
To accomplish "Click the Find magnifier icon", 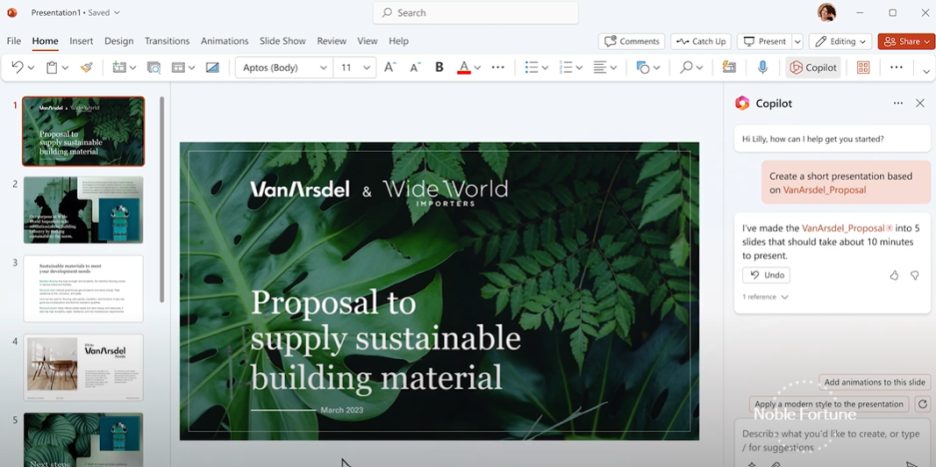I will tap(686, 67).
